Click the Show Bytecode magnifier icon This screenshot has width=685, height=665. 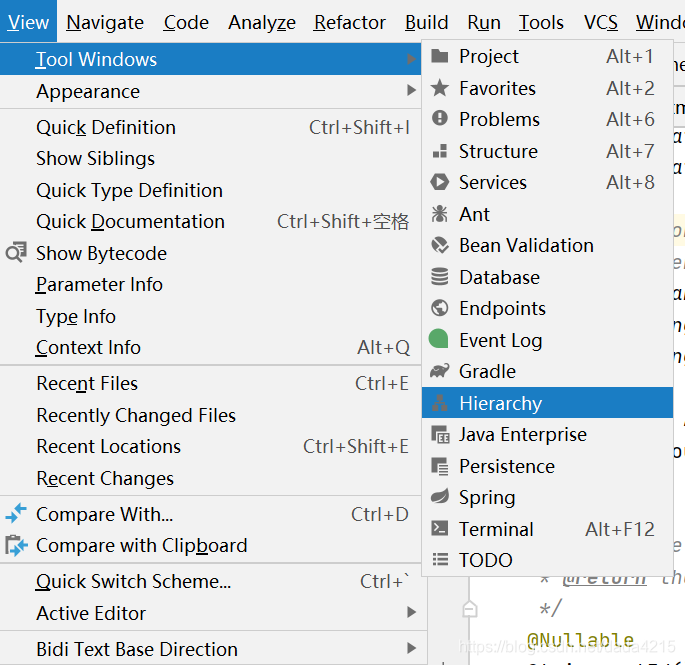(x=16, y=253)
